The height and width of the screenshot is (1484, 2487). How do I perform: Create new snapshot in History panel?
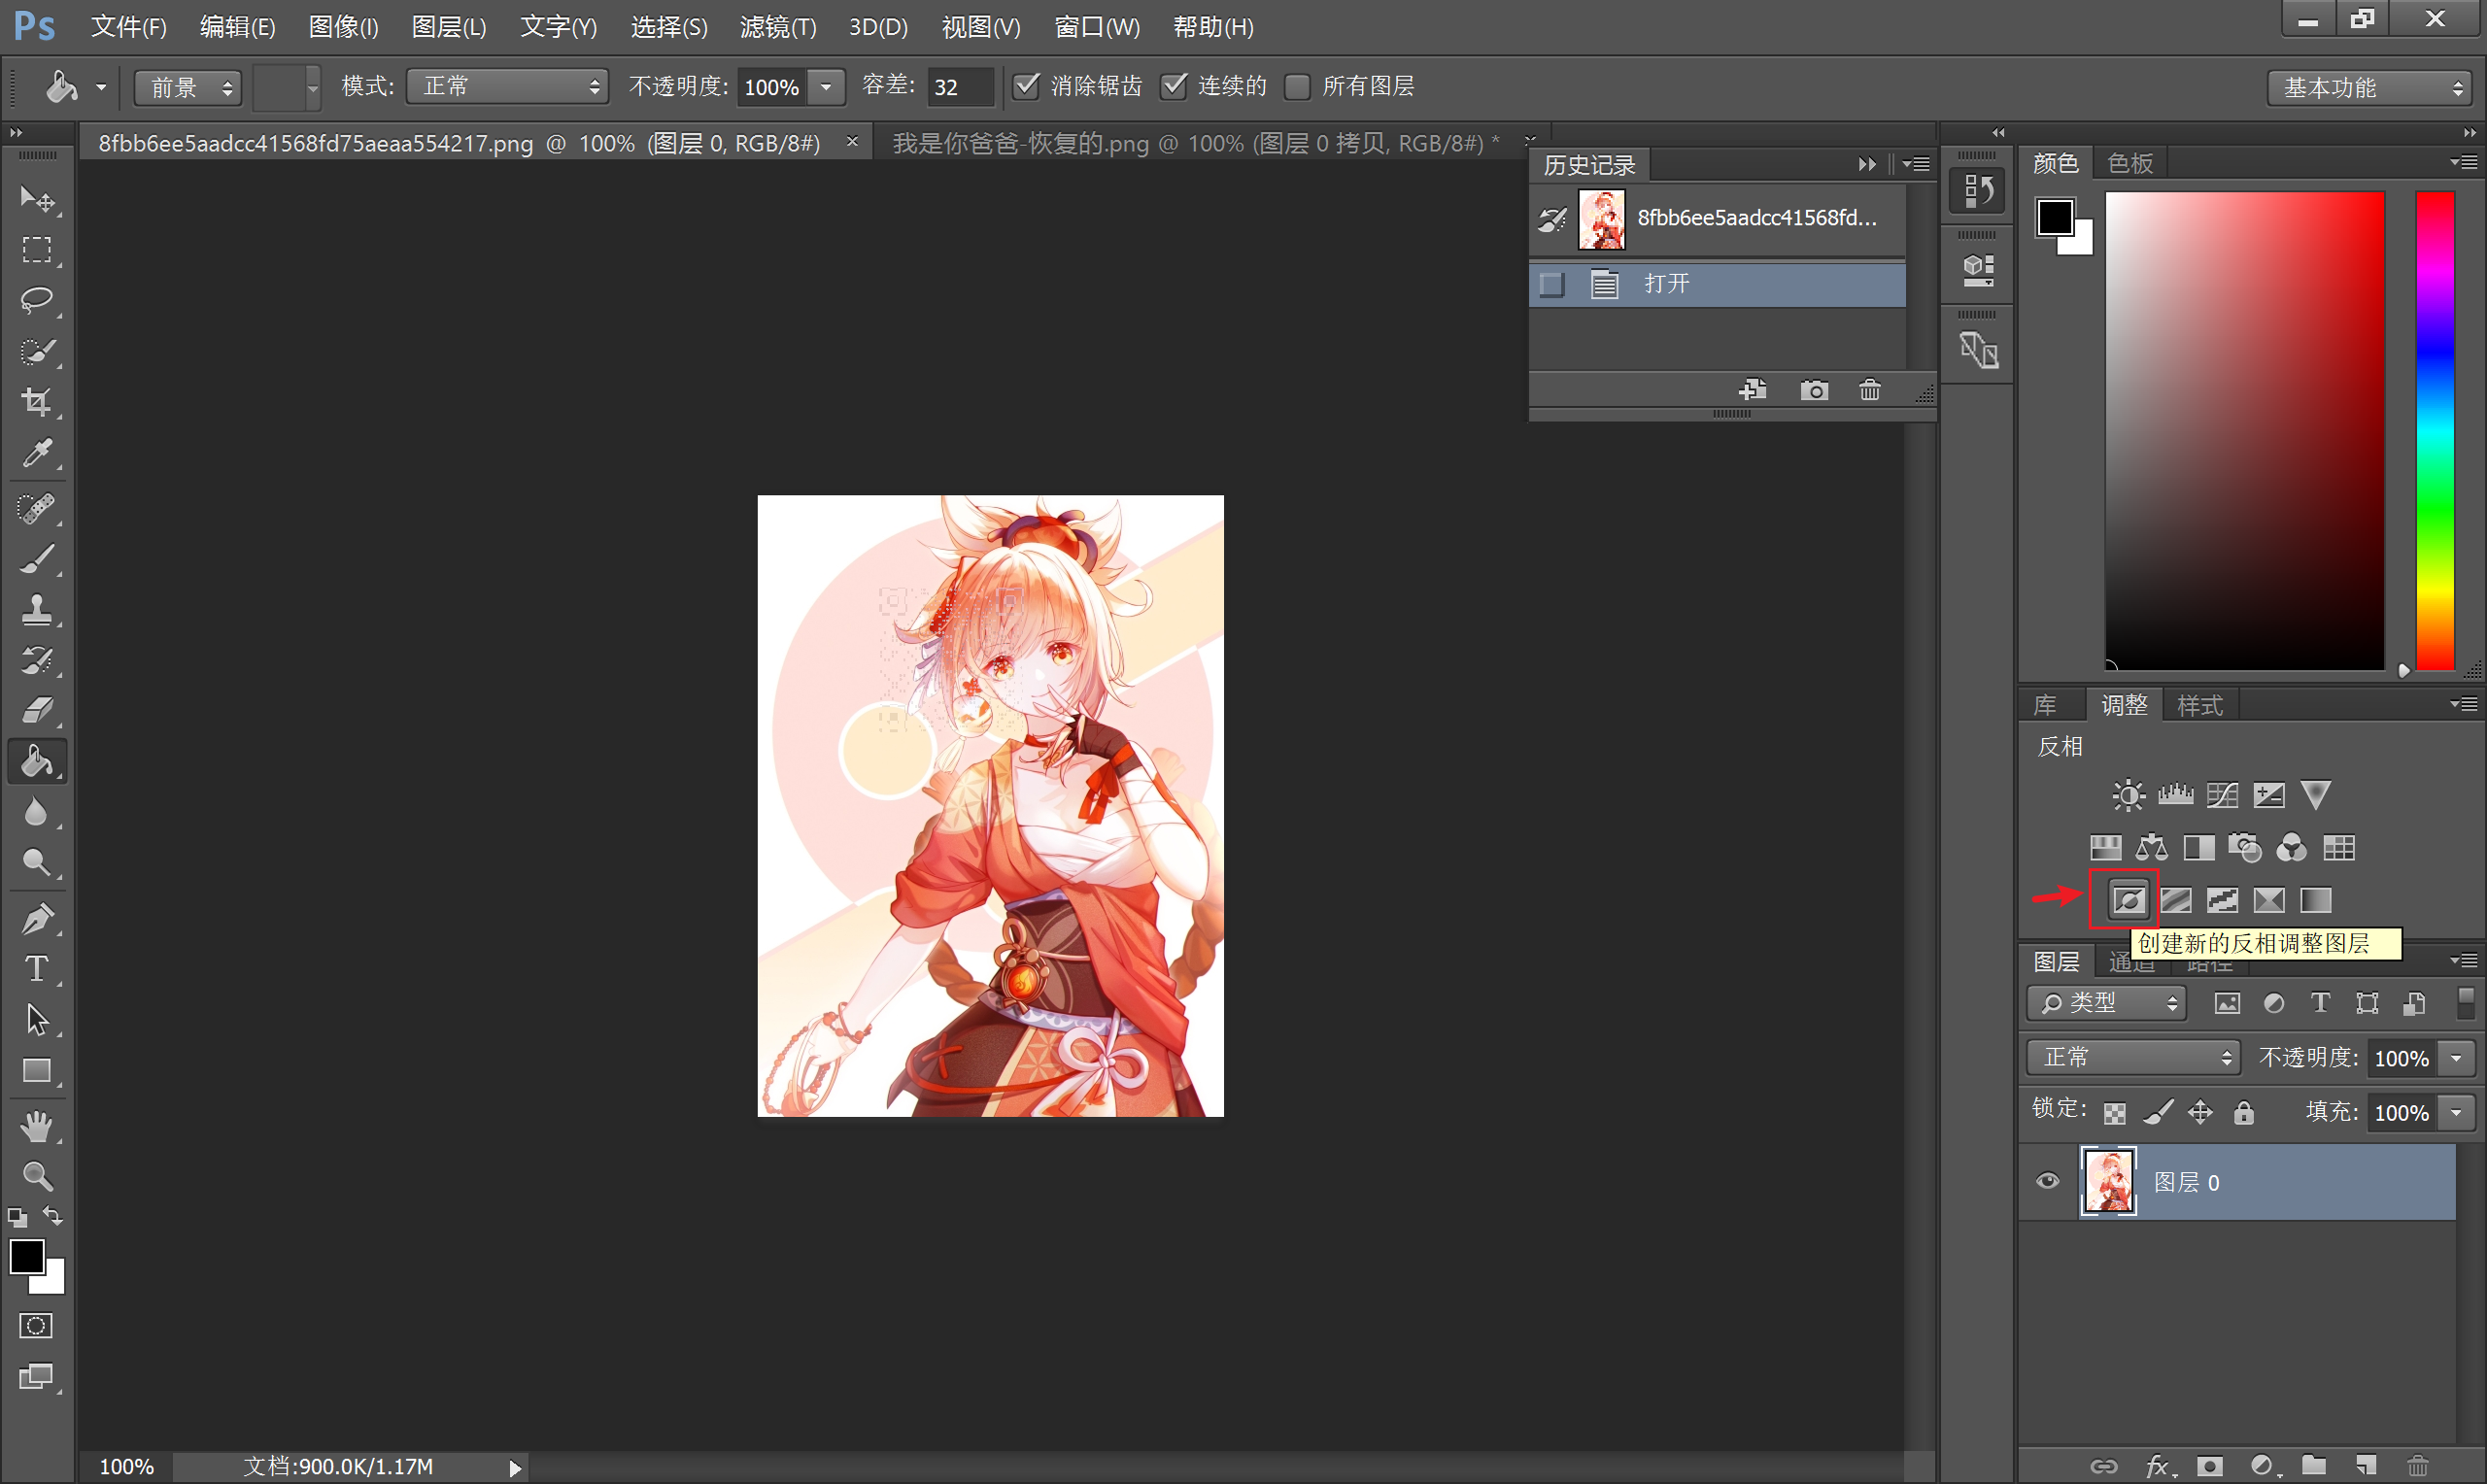tap(1814, 390)
